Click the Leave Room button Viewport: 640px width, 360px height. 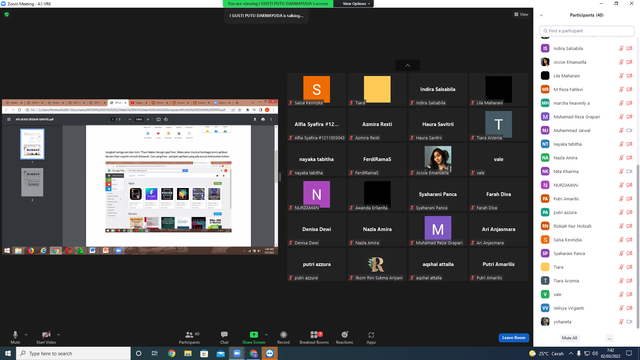[513, 338]
